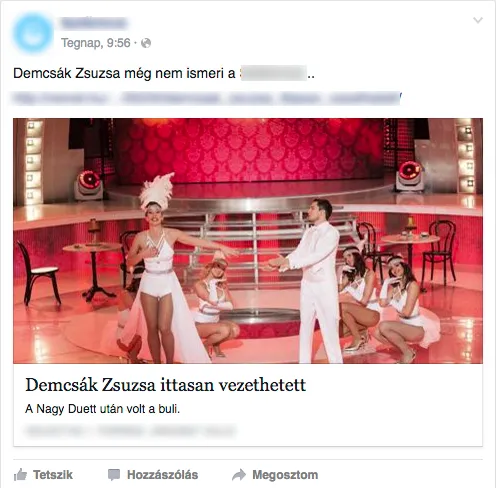Click the Hozzászólás comment button label
496x488 pixels.
[162, 475]
